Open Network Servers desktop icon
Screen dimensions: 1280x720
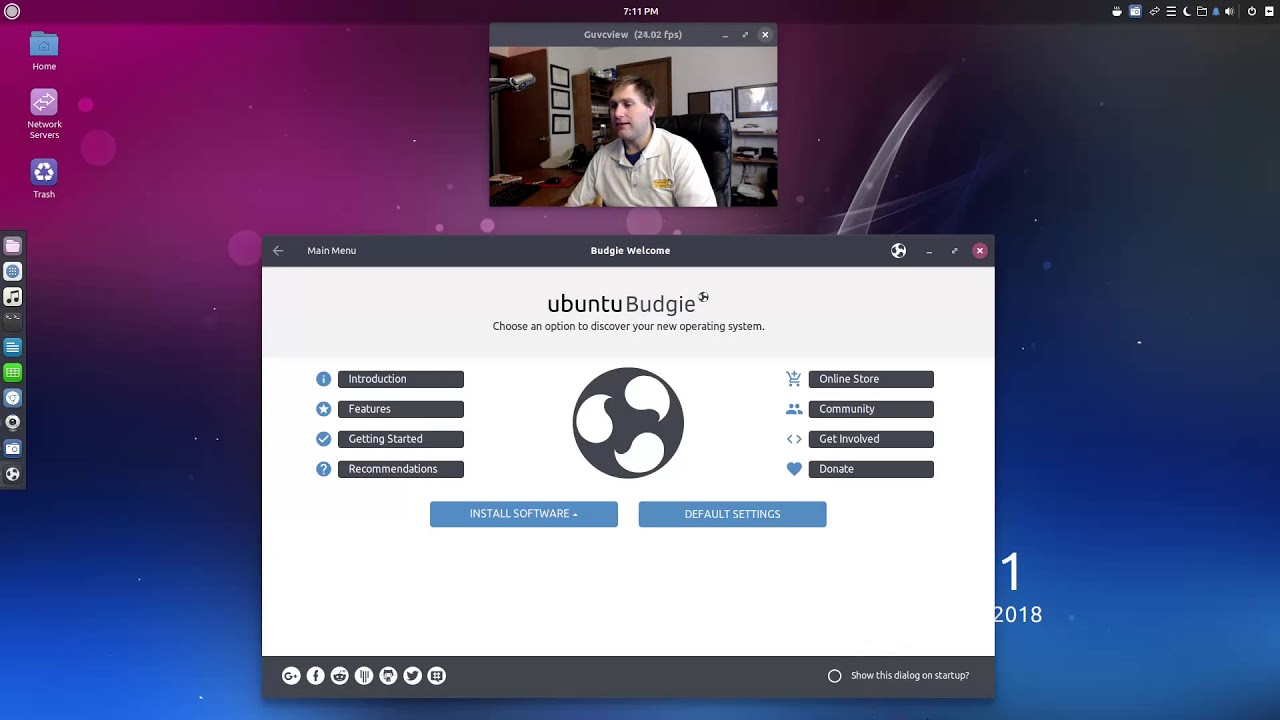coord(44,114)
